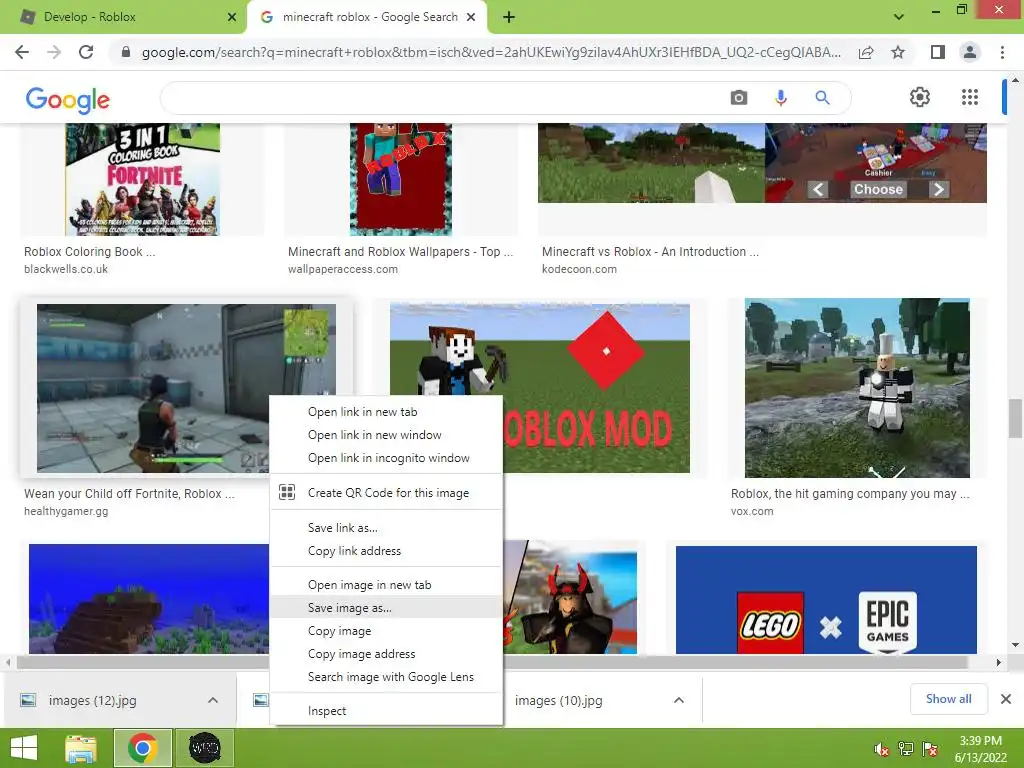Select Open link in incognito window
Screen dimensions: 1024x768
coord(386,458)
